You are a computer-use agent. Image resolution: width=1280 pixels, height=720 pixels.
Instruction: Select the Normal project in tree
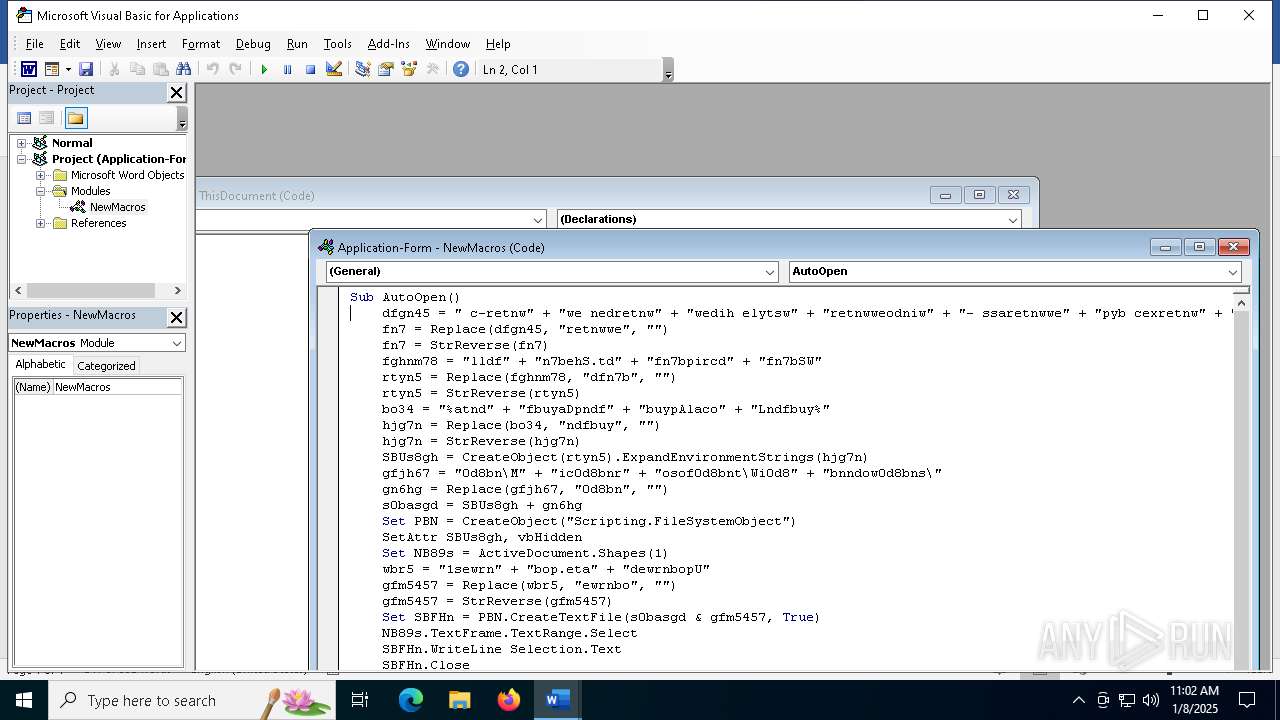click(x=71, y=143)
